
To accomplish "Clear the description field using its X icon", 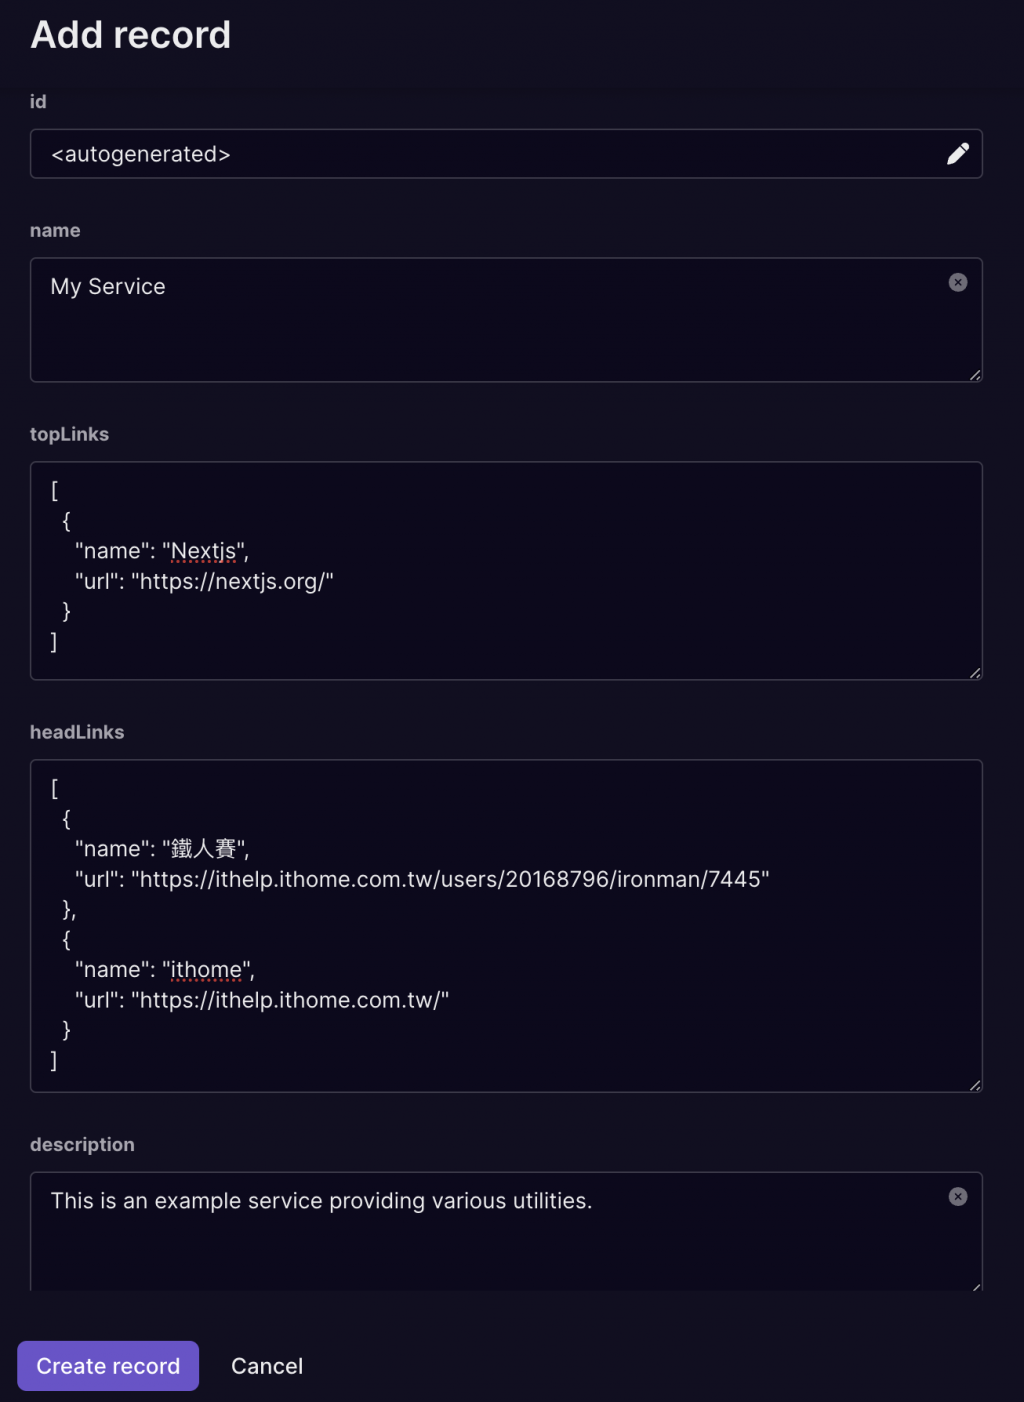I will (x=957, y=1197).
